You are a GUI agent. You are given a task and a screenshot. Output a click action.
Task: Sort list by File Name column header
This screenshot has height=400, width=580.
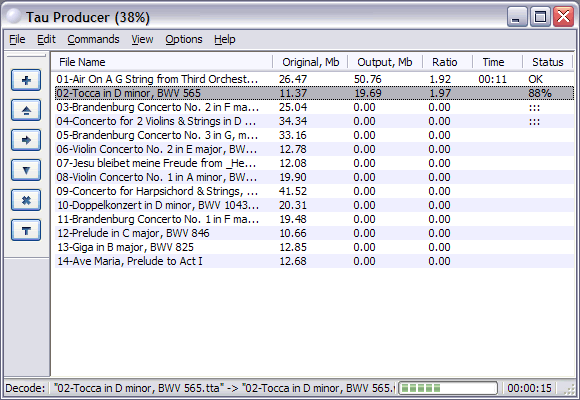click(162, 62)
